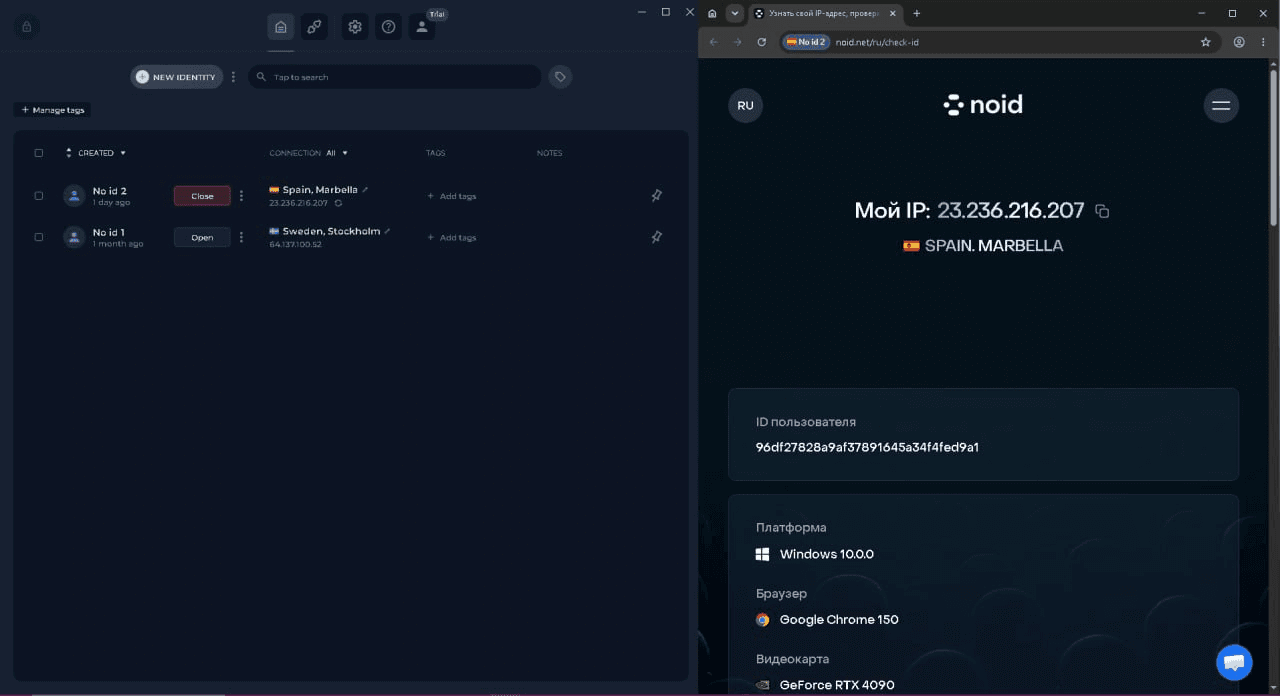Screen dimensions: 1280x696
Task: Click the 23.236.216.207 IP on noid page
Action: pos(1011,211)
